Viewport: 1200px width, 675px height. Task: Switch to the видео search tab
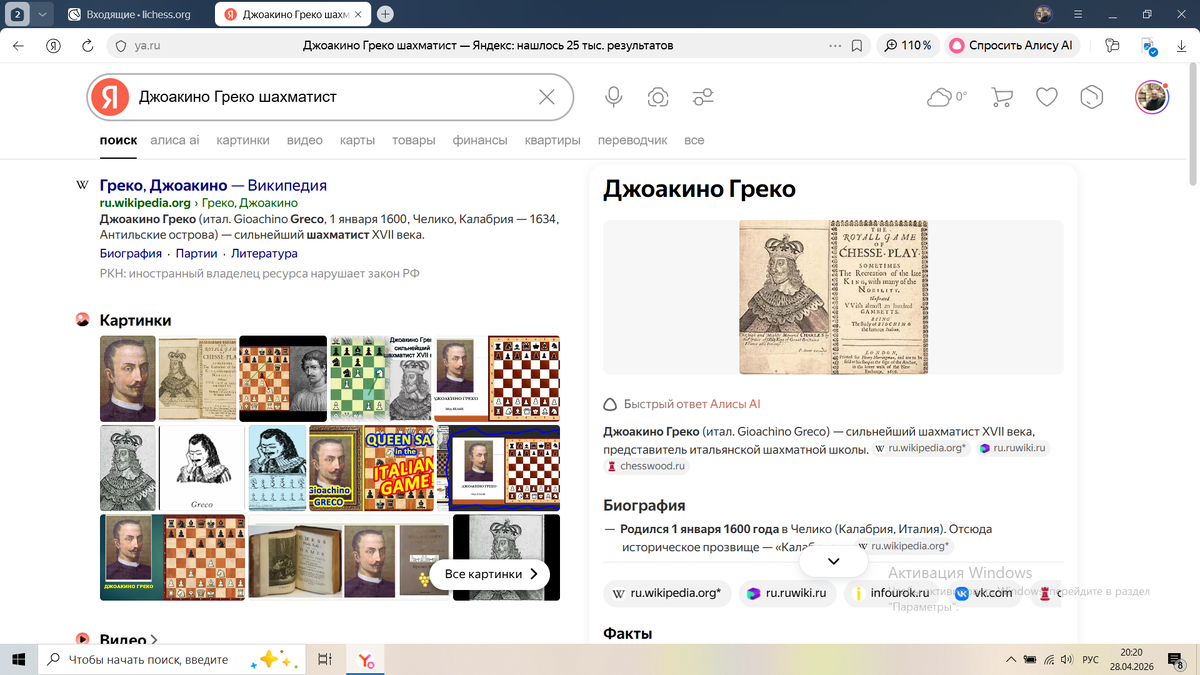305,140
